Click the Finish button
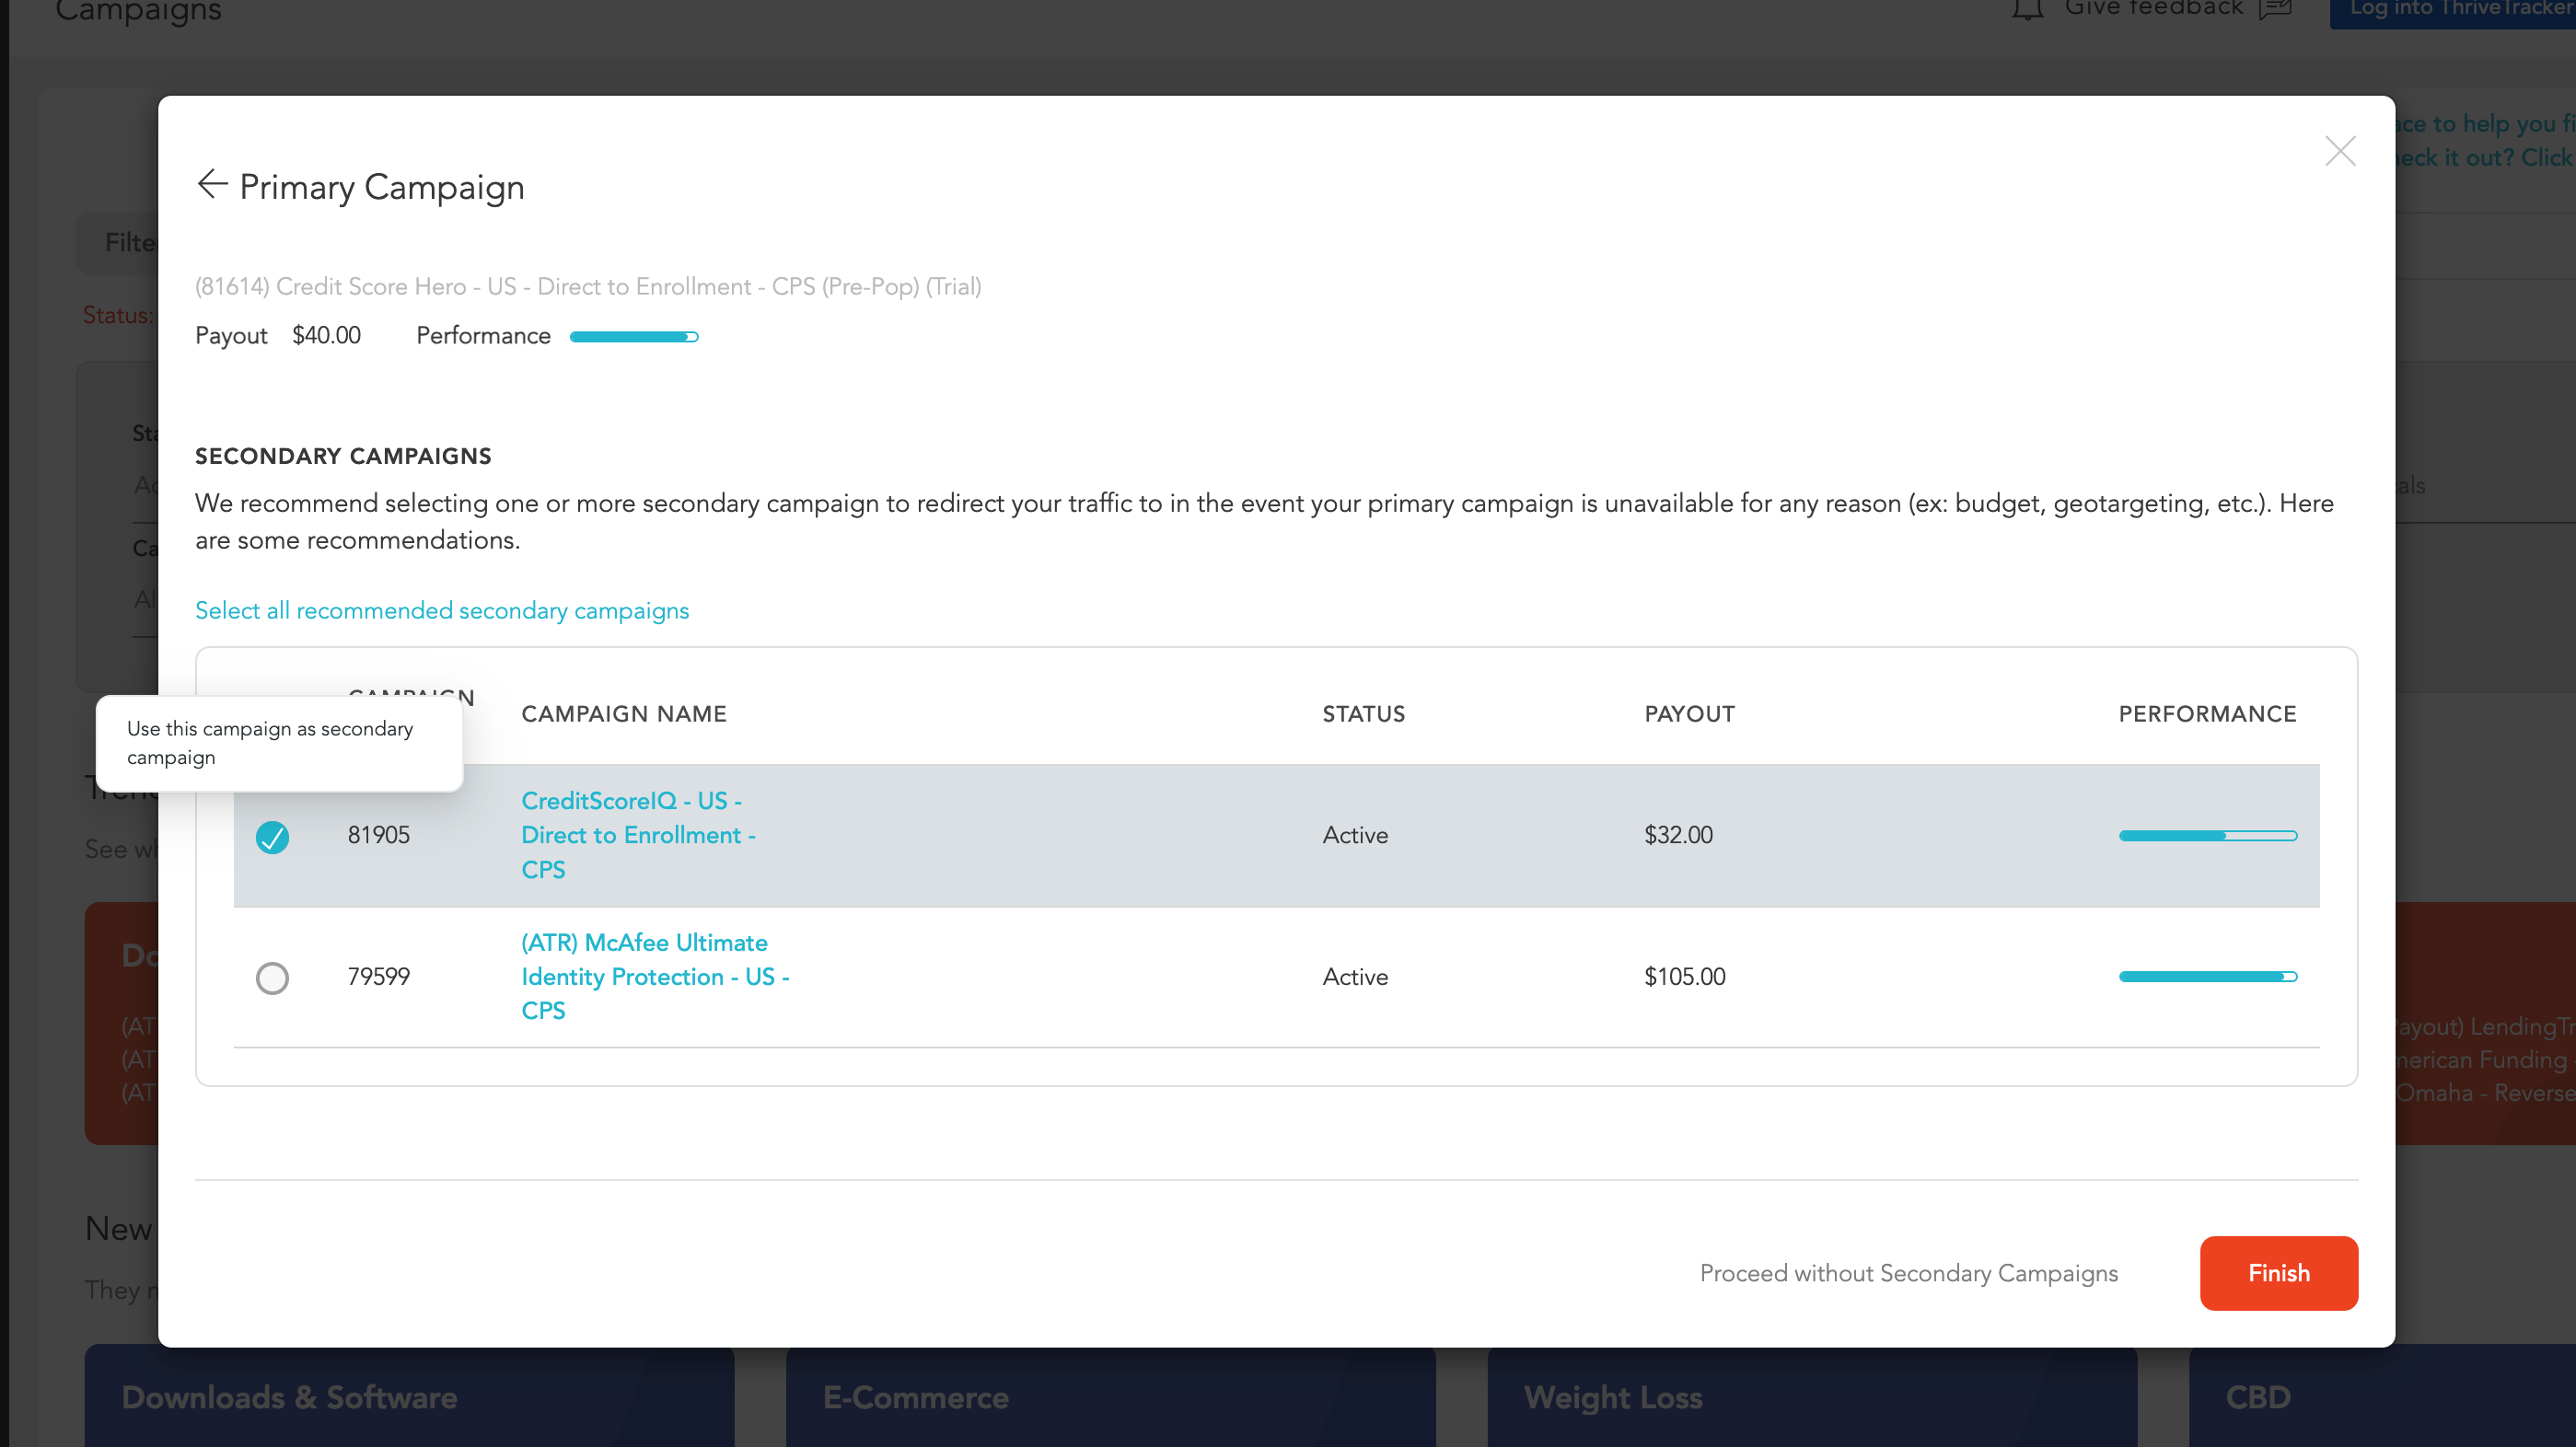Viewport: 2576px width, 1447px height. pyautogui.click(x=2278, y=1273)
